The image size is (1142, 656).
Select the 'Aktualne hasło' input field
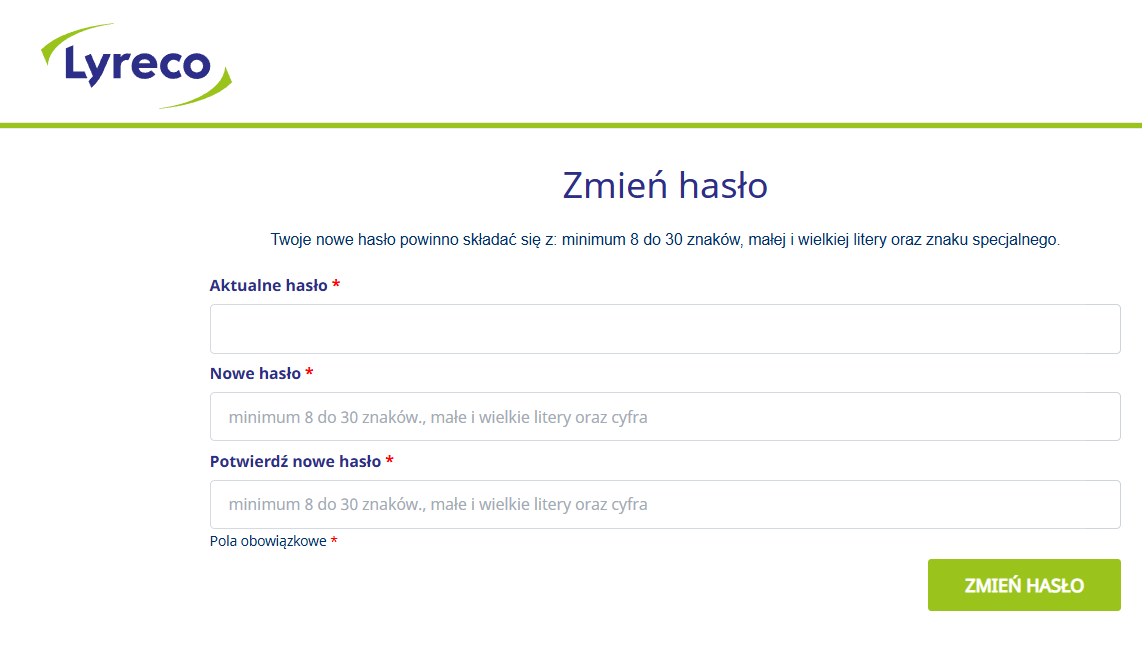click(x=665, y=328)
